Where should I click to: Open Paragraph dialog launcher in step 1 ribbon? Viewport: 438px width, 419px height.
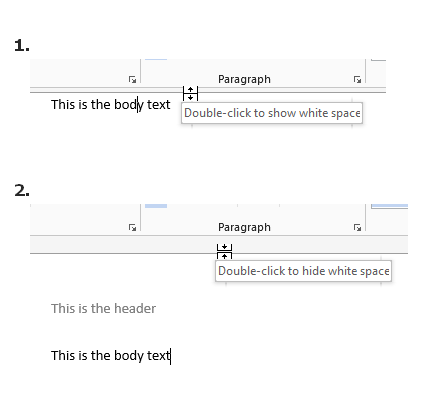coord(357,80)
